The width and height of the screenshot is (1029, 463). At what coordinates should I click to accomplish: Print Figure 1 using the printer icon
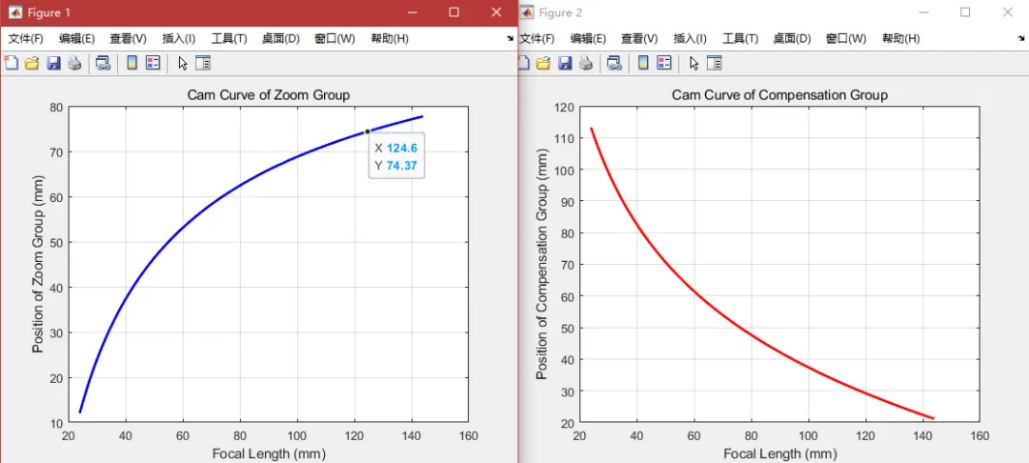pyautogui.click(x=74, y=63)
